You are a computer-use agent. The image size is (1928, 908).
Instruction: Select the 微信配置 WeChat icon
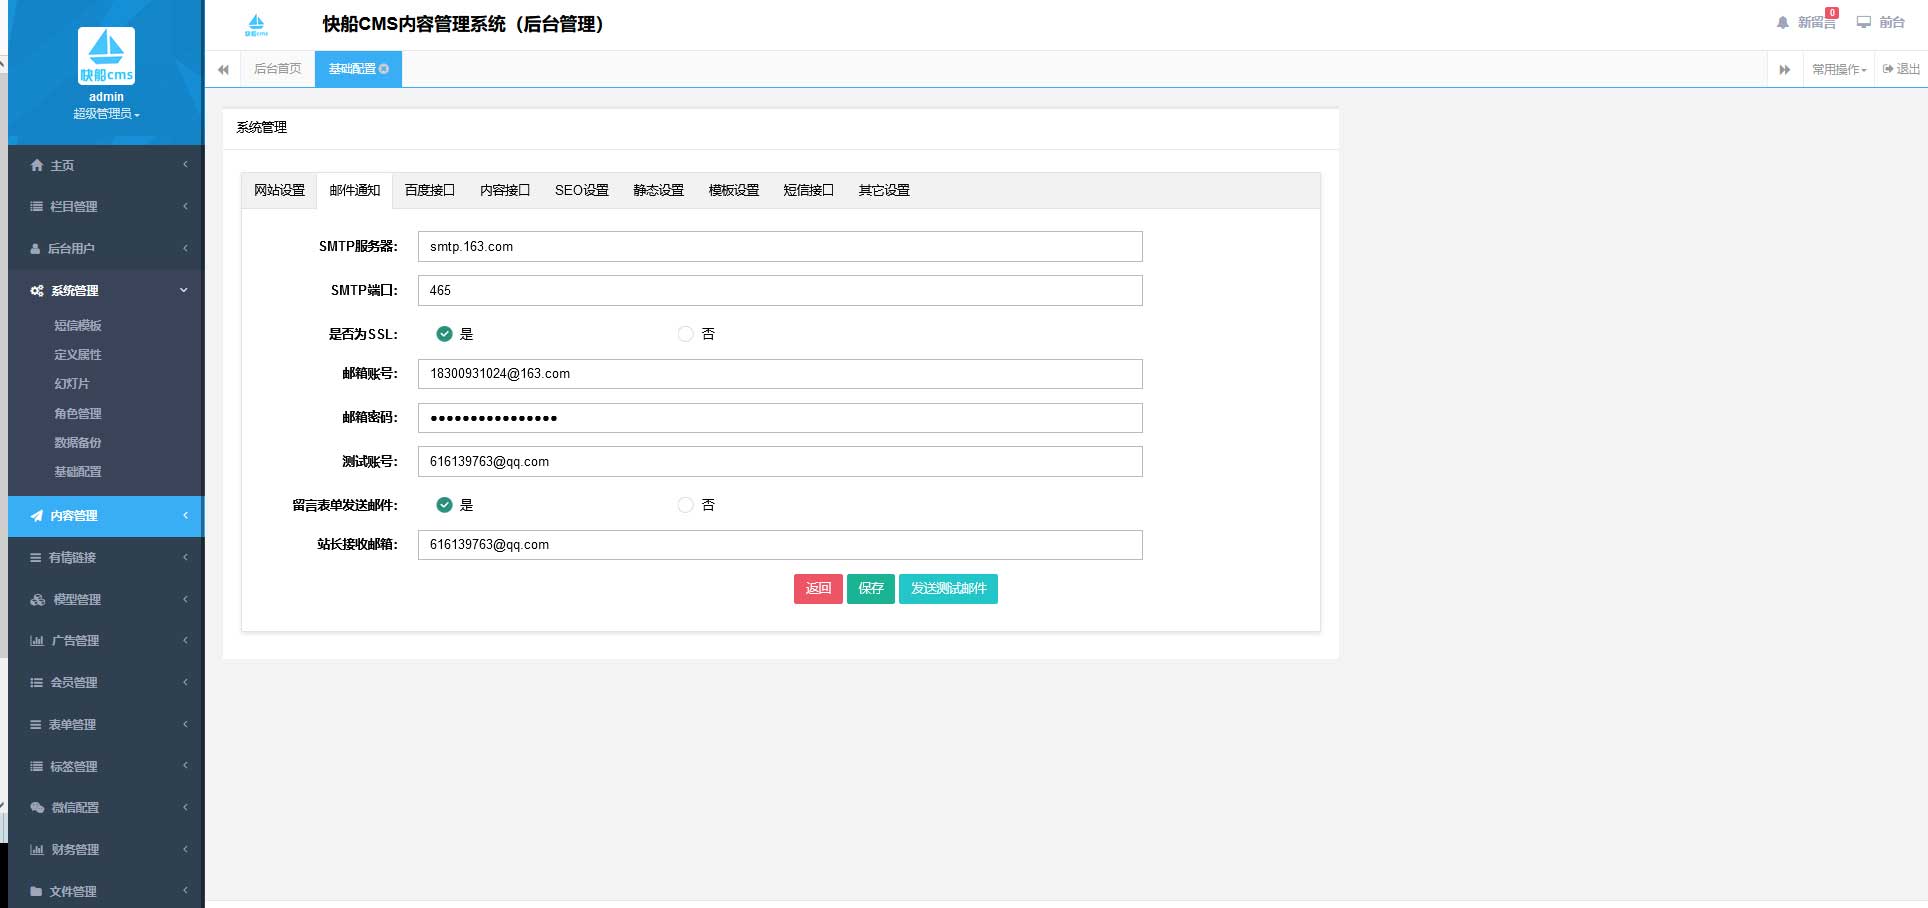pos(36,808)
